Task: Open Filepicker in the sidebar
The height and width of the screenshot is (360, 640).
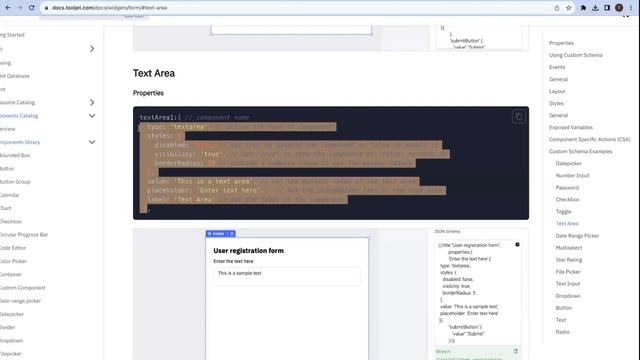Action: point(11,354)
